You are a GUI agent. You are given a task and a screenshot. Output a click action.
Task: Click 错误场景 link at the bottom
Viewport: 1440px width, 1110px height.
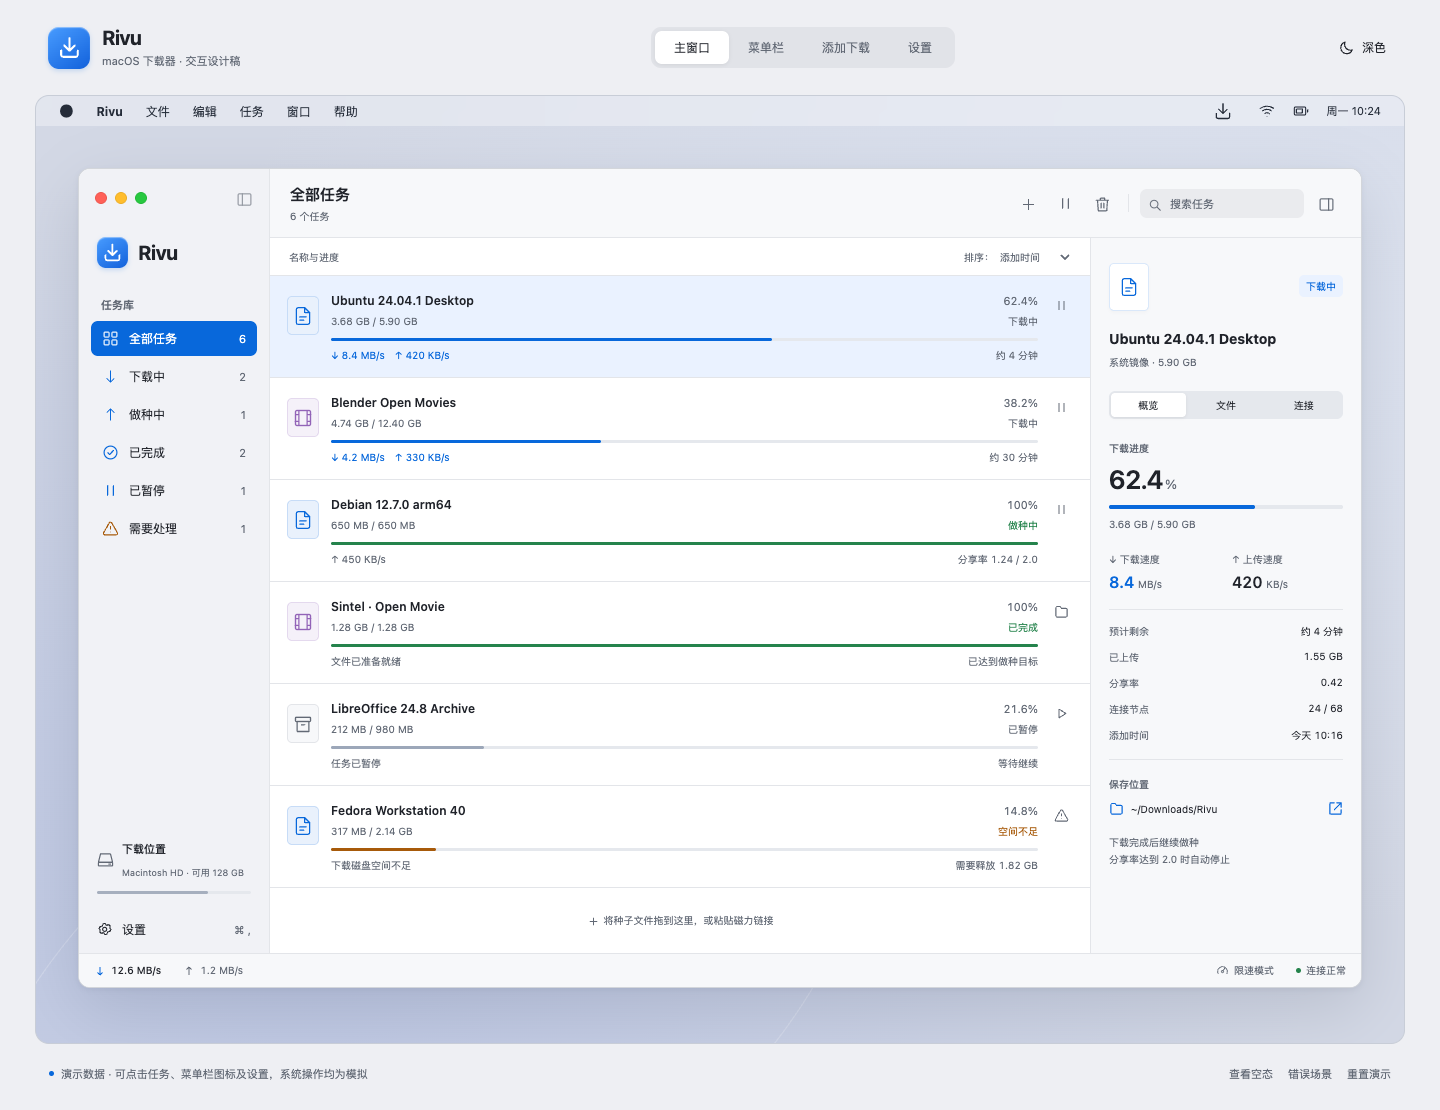point(1310,1074)
